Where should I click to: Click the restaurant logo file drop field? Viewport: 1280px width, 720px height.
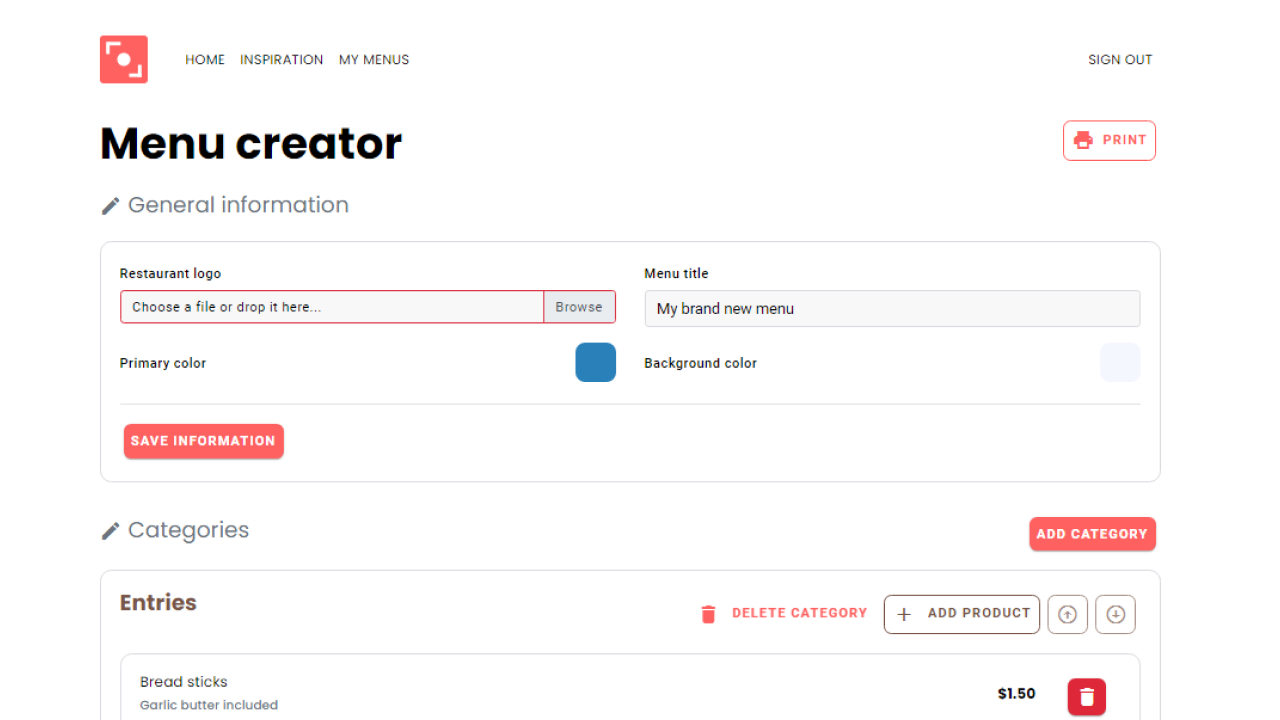coord(332,307)
